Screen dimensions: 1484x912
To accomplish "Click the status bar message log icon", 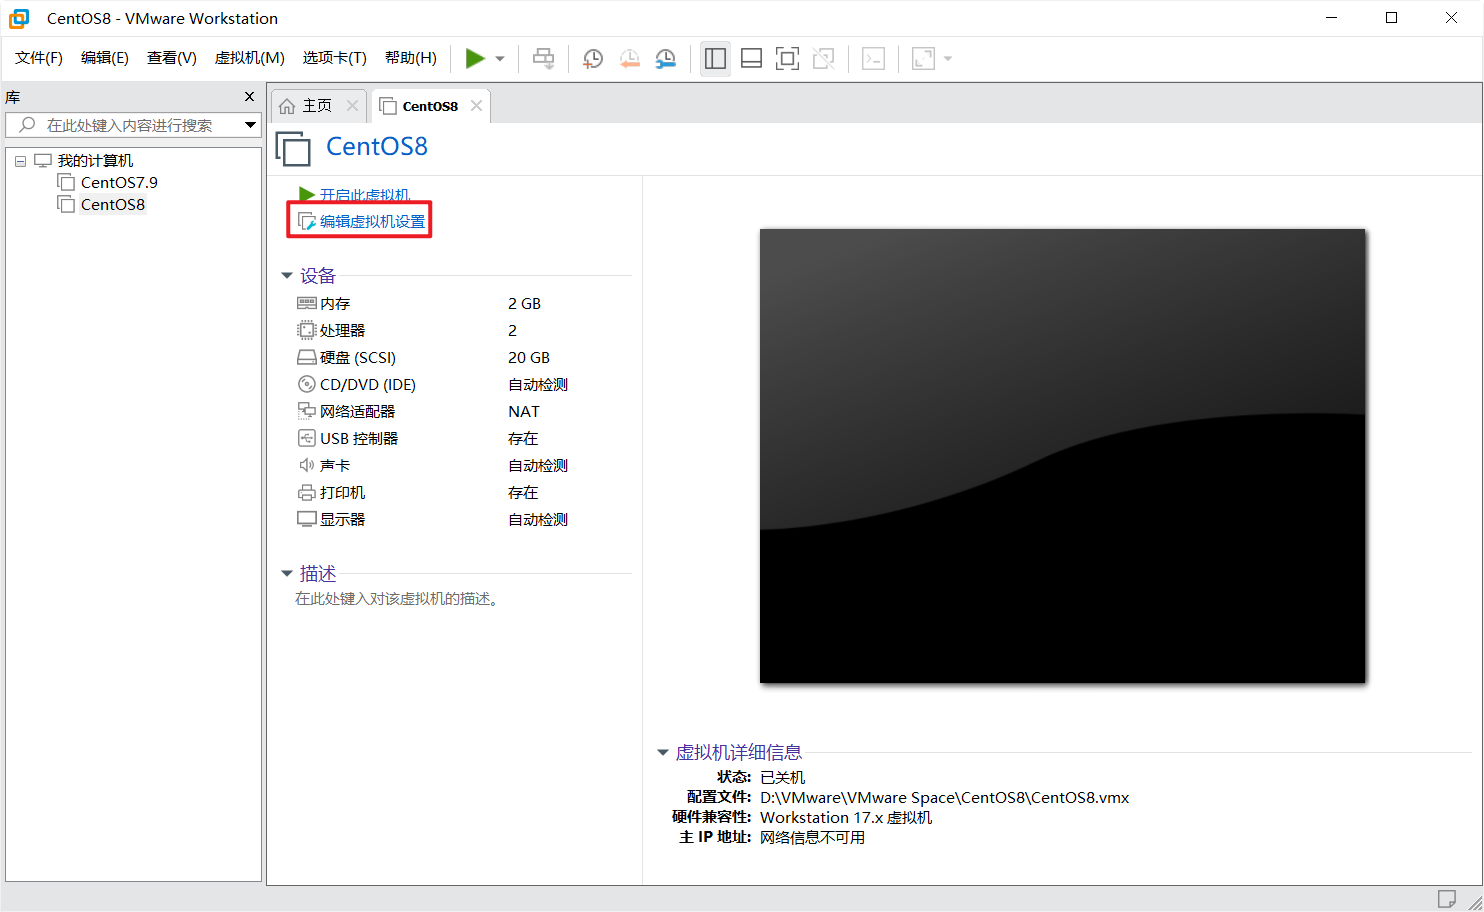I will pos(1446,898).
